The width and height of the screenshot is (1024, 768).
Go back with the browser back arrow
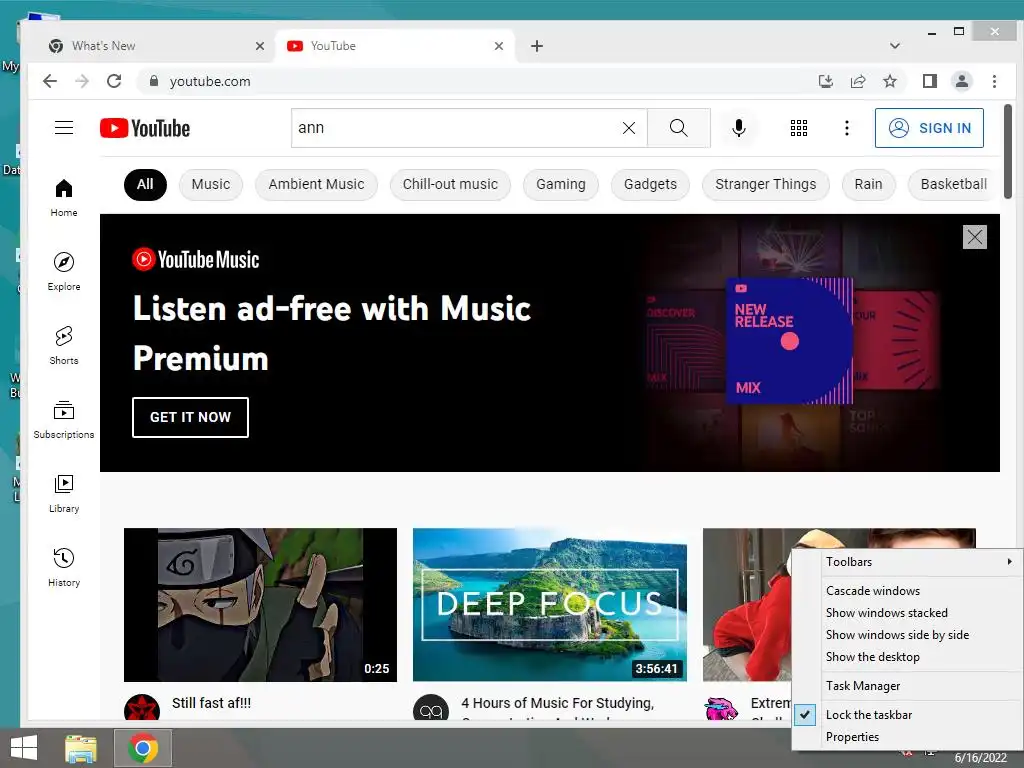[x=50, y=81]
